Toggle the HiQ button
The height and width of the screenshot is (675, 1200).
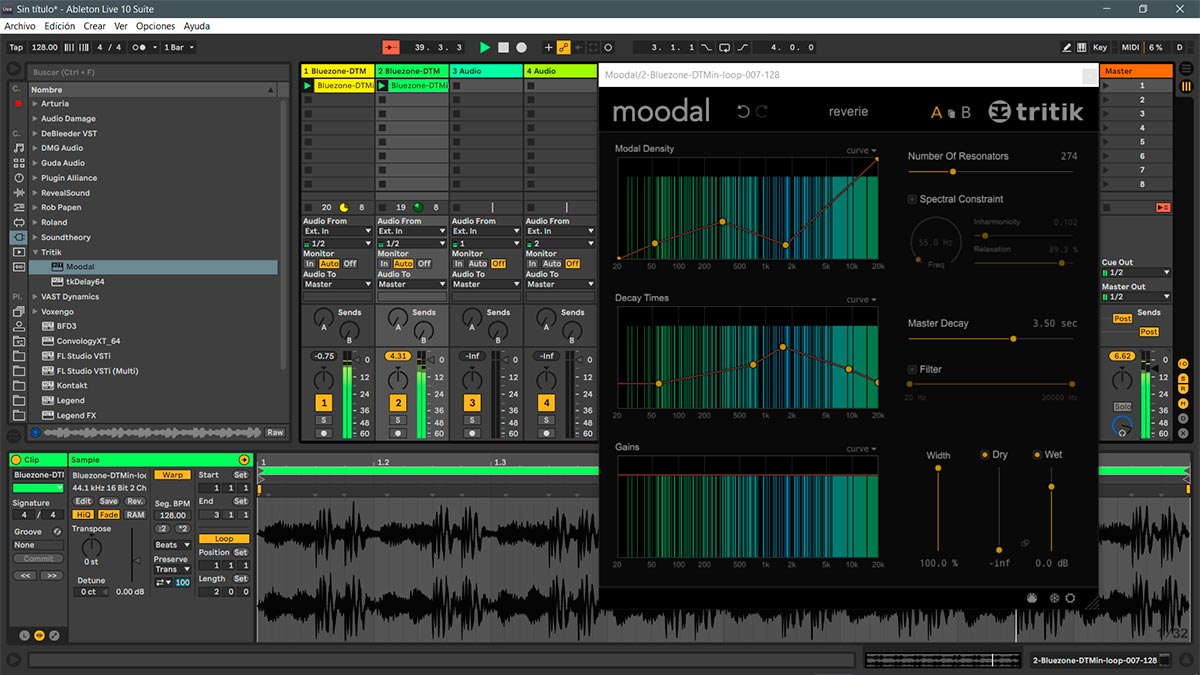pos(83,515)
